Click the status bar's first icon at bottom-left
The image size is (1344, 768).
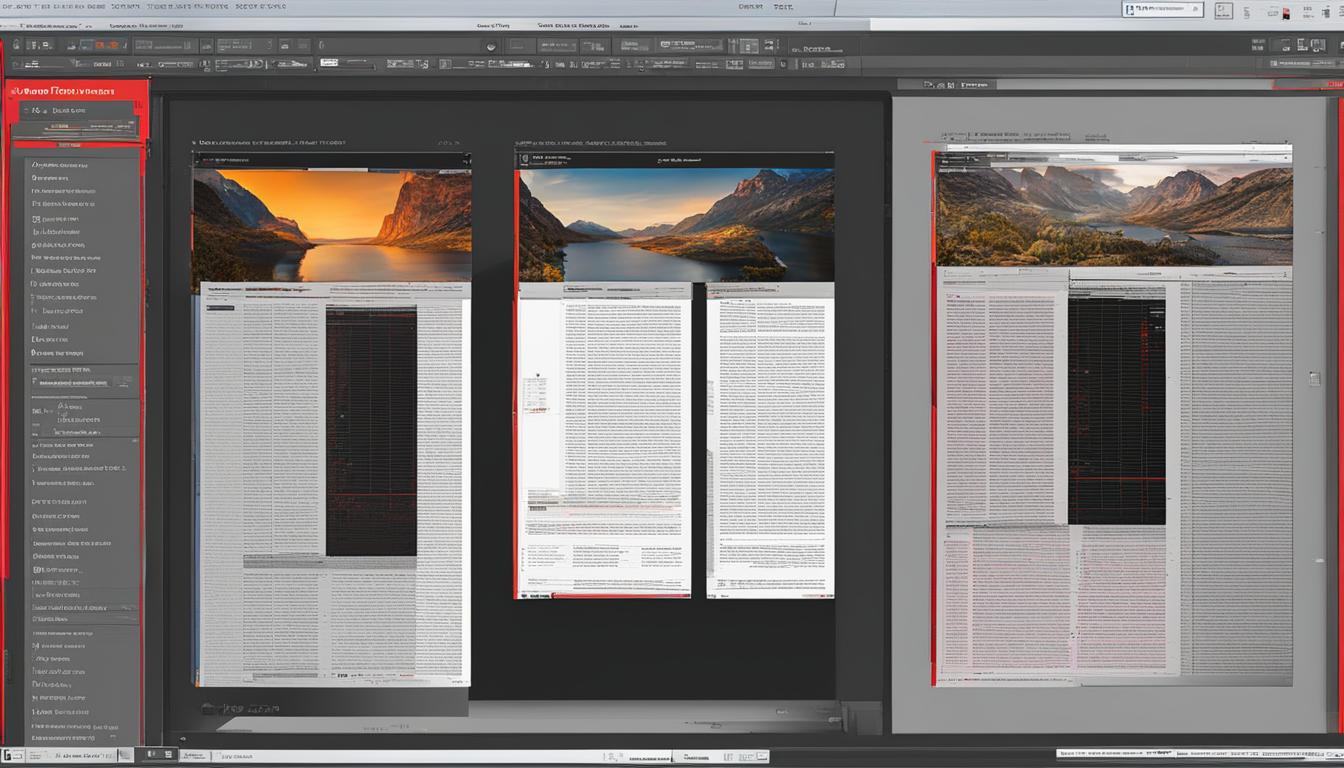point(12,754)
